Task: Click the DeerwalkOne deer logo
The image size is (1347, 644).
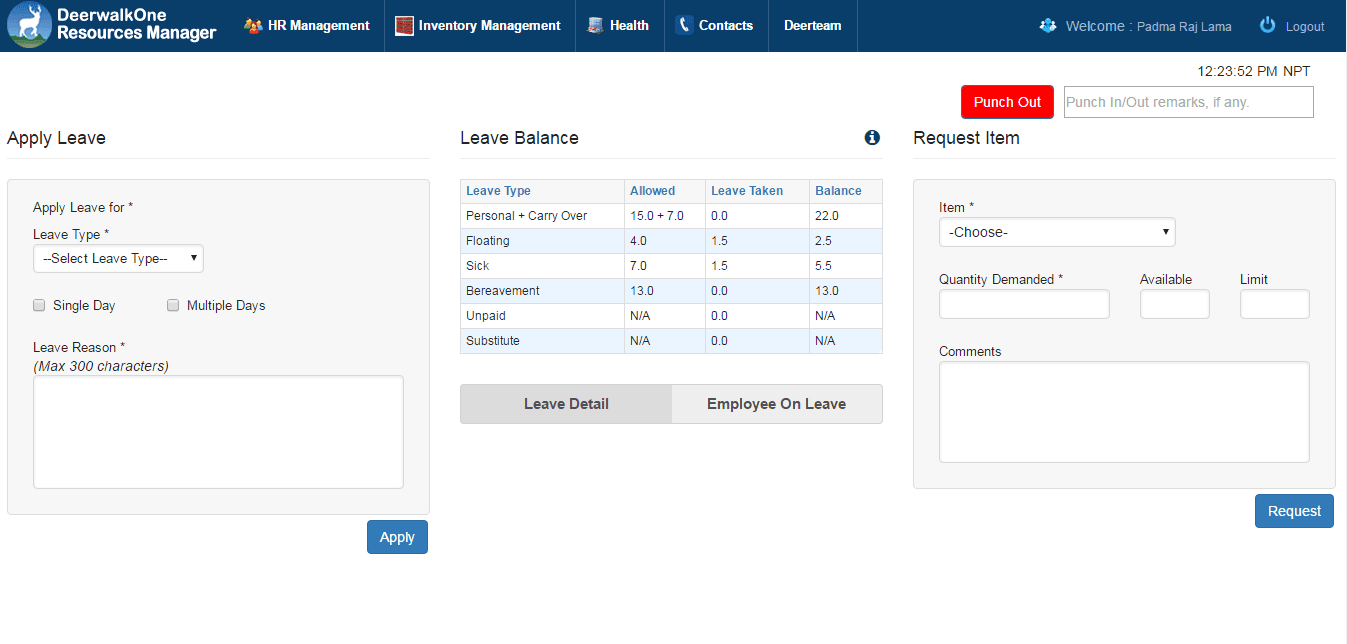Action: 30,26
